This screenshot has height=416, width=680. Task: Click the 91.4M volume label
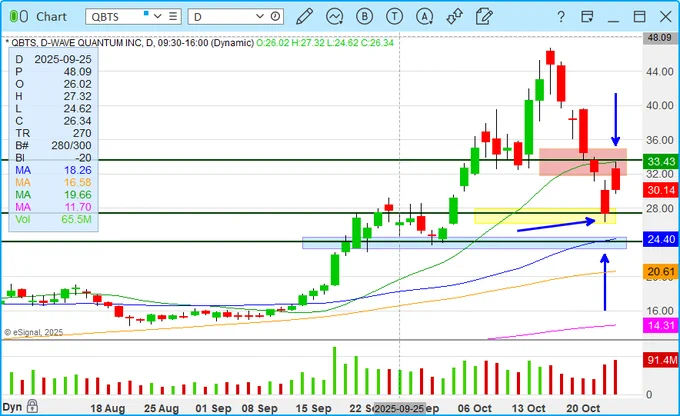(661, 360)
